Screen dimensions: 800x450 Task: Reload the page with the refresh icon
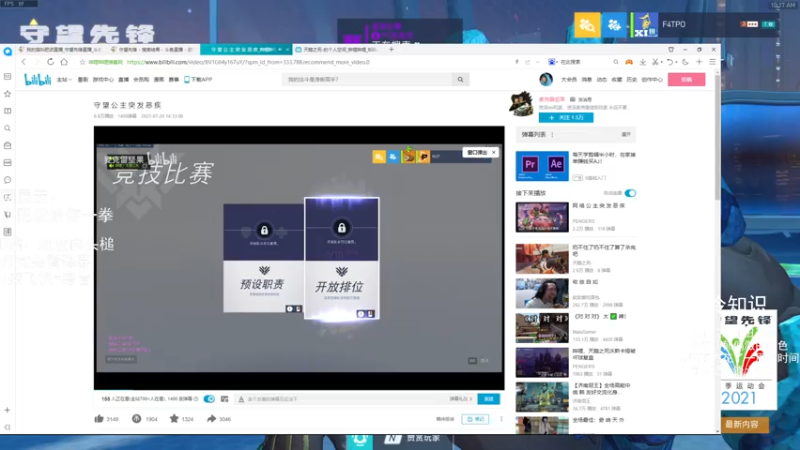(50, 62)
